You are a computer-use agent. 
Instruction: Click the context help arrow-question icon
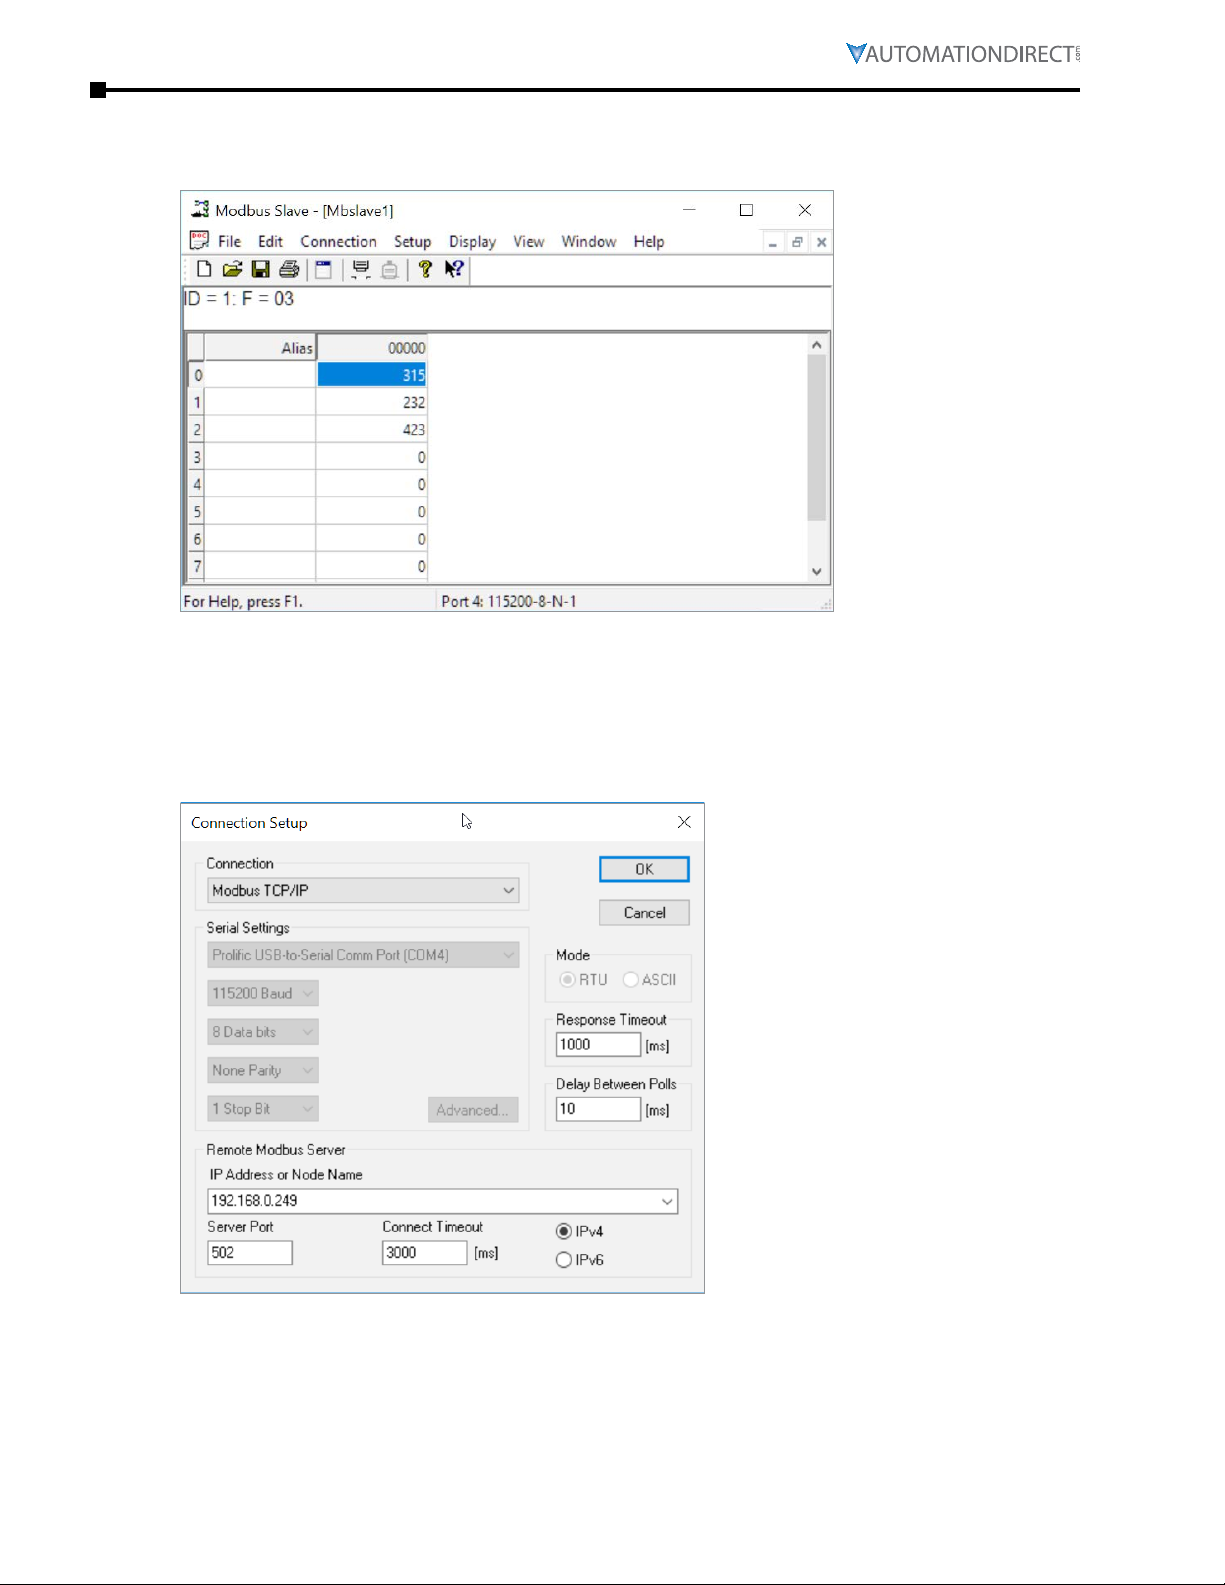coord(454,269)
